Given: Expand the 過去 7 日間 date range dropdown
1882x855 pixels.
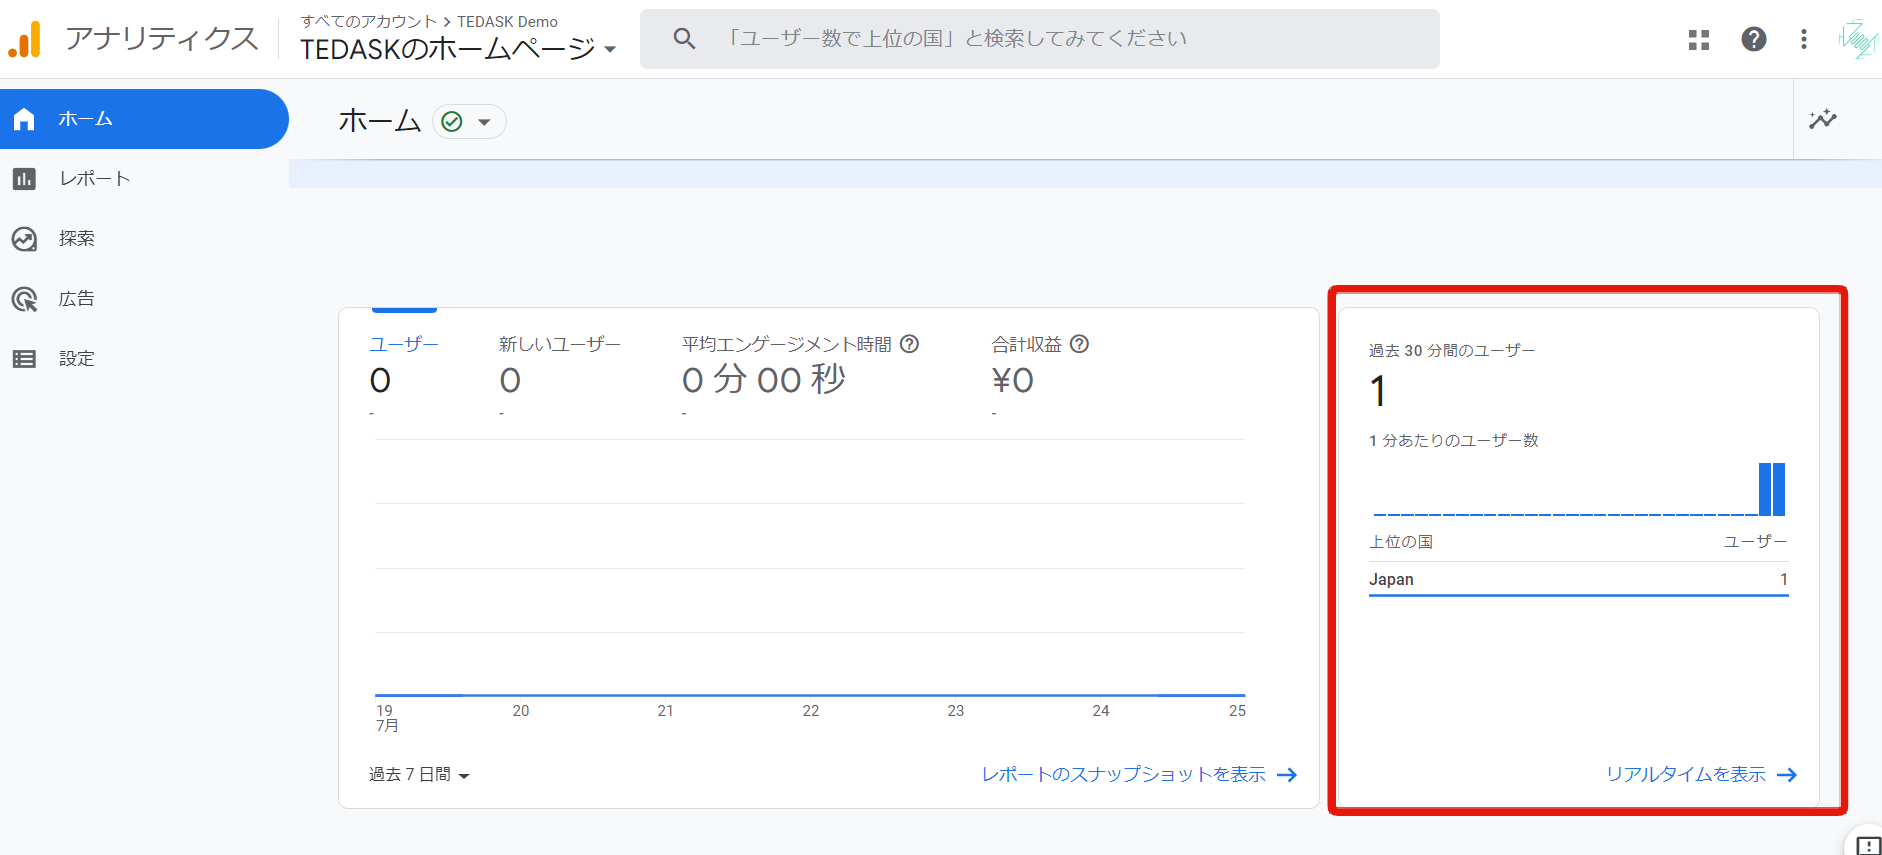Looking at the screenshot, I should pyautogui.click(x=418, y=775).
